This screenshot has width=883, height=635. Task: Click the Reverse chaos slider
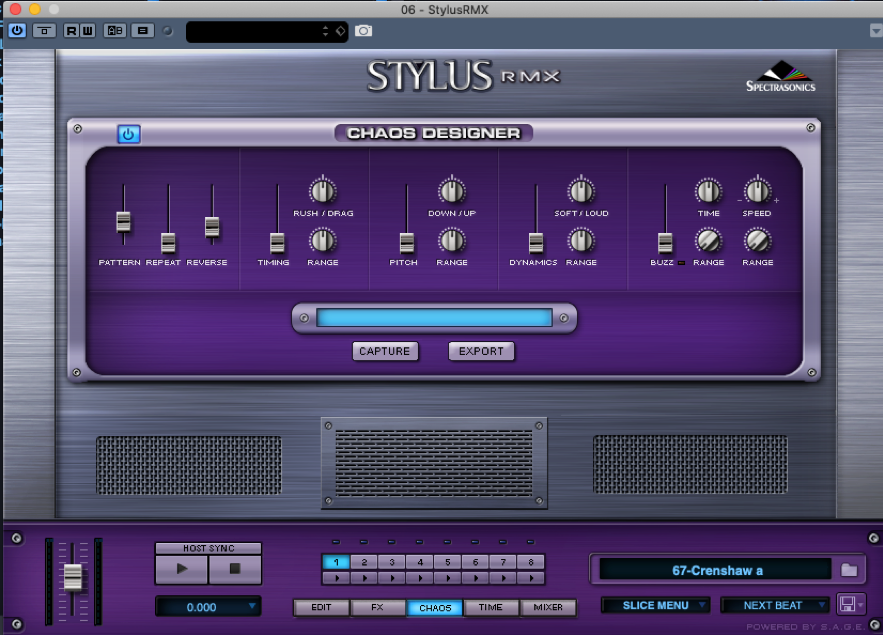(x=212, y=227)
